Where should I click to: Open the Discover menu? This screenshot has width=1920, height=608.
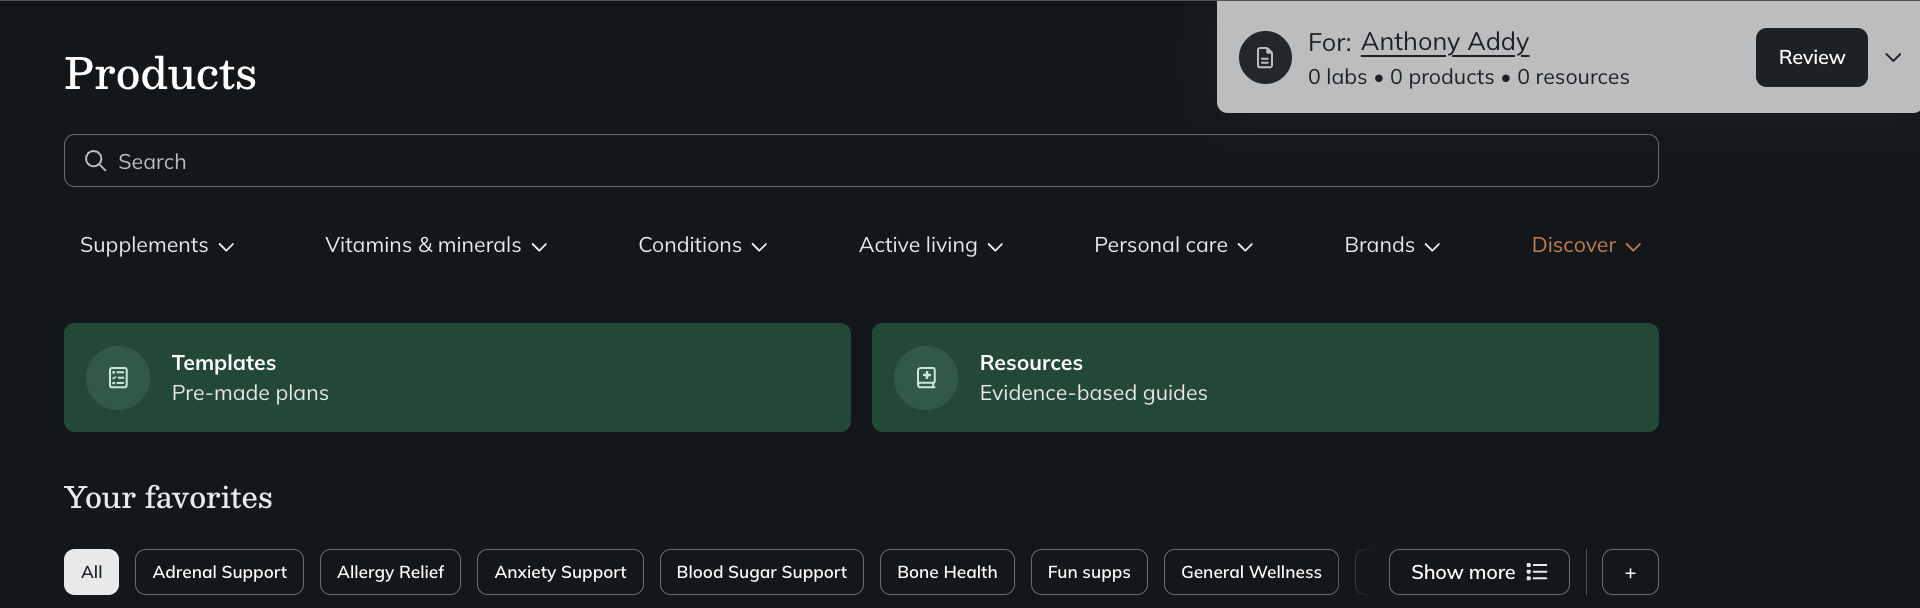tap(1586, 246)
